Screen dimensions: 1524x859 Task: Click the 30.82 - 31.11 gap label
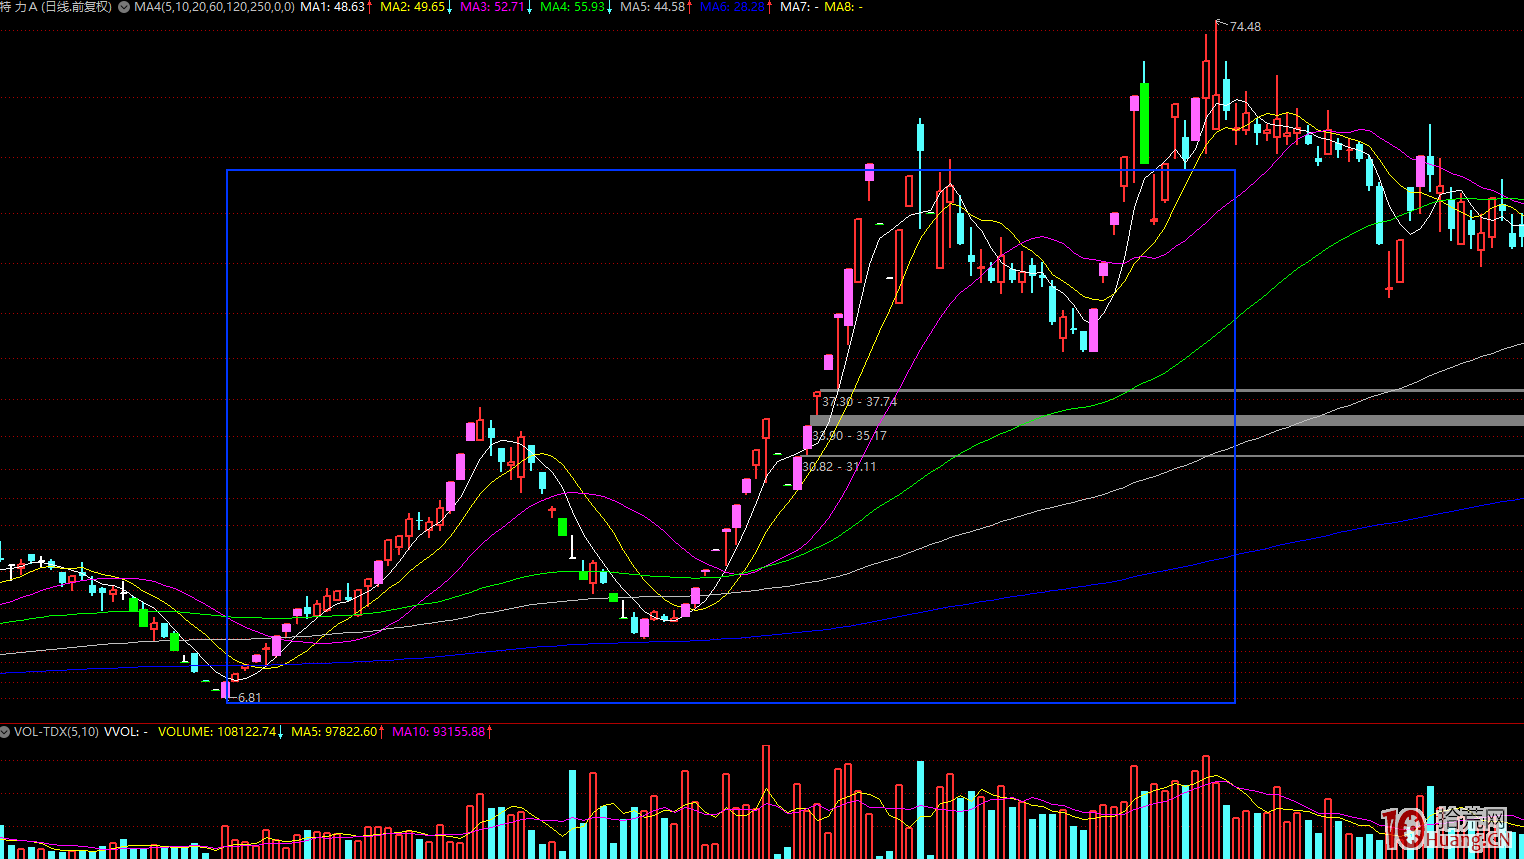pos(840,467)
